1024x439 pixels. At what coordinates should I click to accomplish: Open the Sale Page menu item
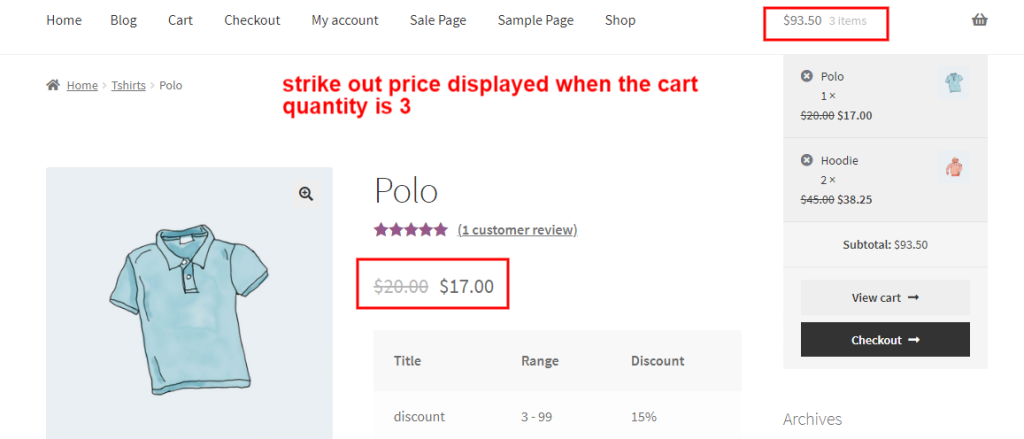pos(438,20)
